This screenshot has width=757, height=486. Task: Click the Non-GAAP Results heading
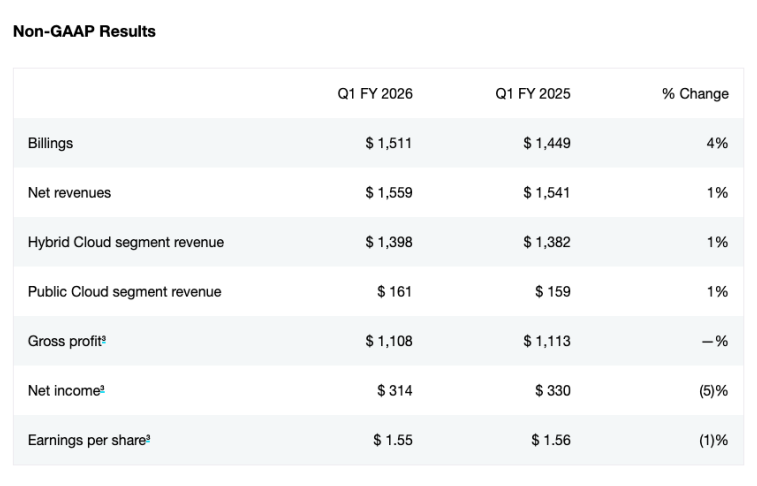click(84, 32)
